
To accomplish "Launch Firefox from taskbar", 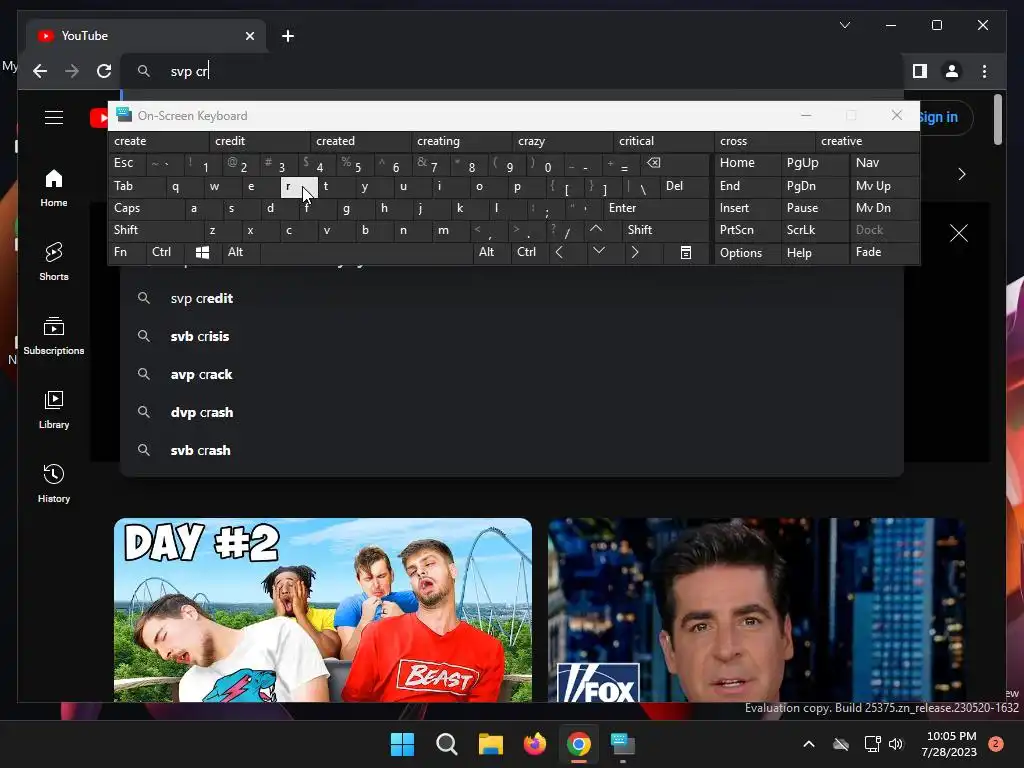I will coord(535,744).
